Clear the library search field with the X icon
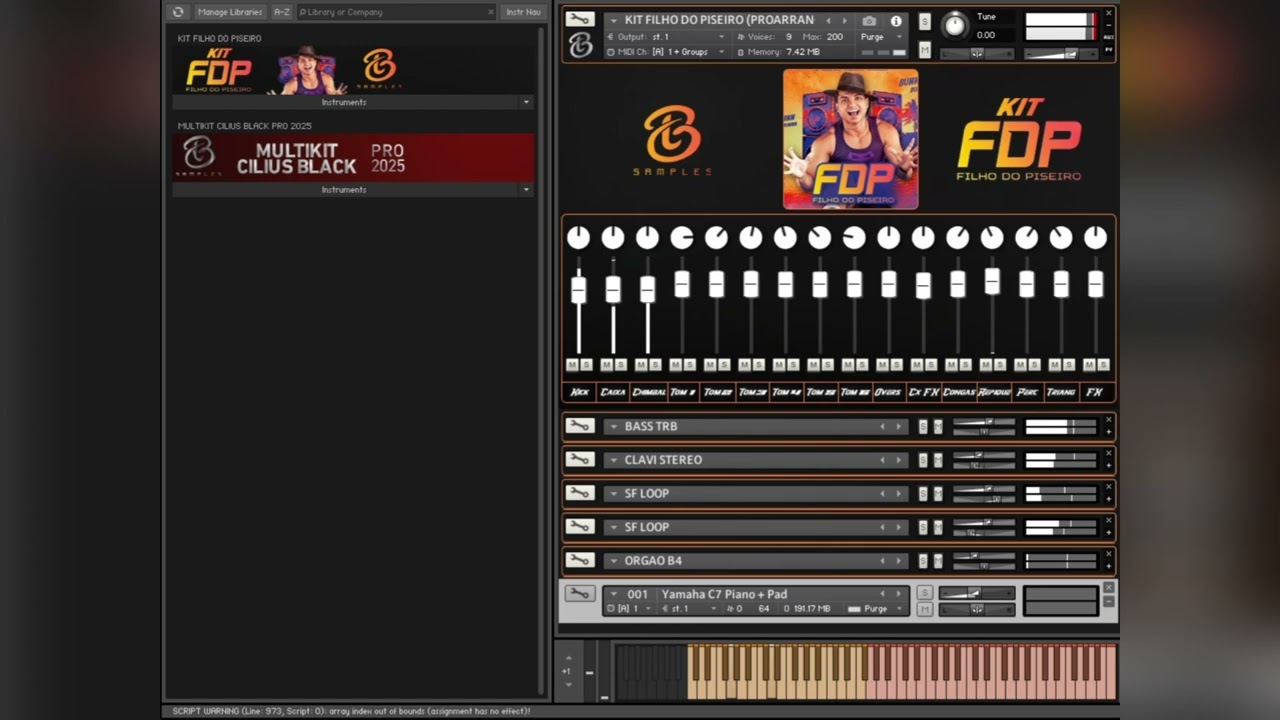The image size is (1280, 720). pyautogui.click(x=491, y=12)
